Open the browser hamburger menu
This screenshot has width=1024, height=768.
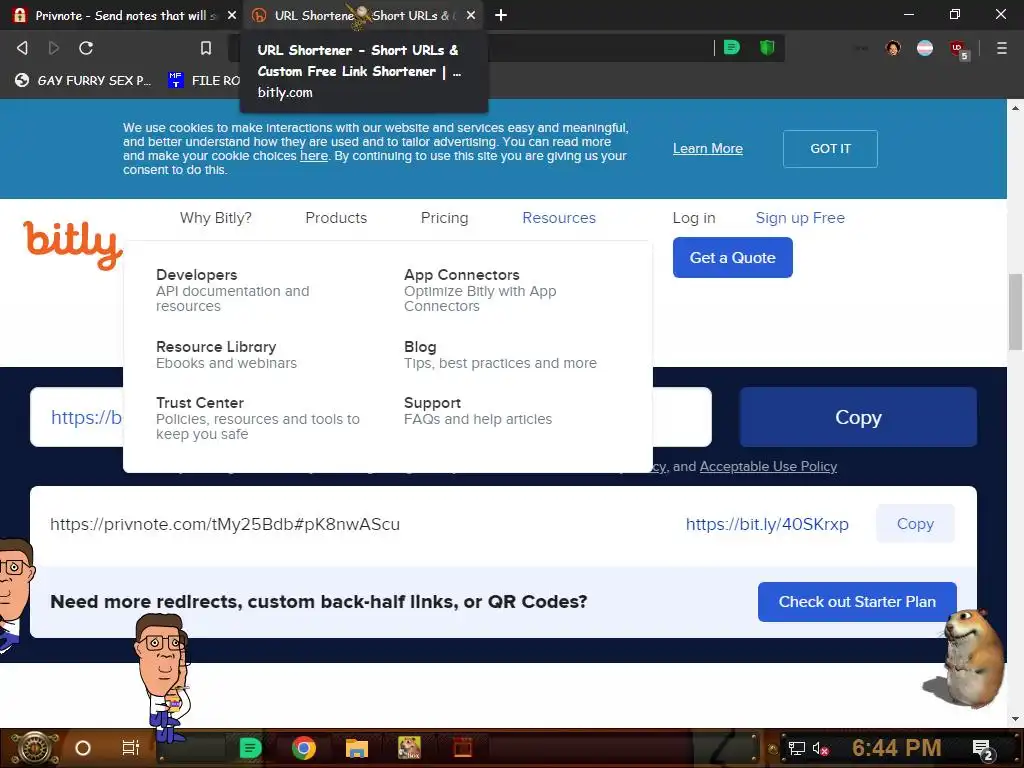coord(1002,48)
